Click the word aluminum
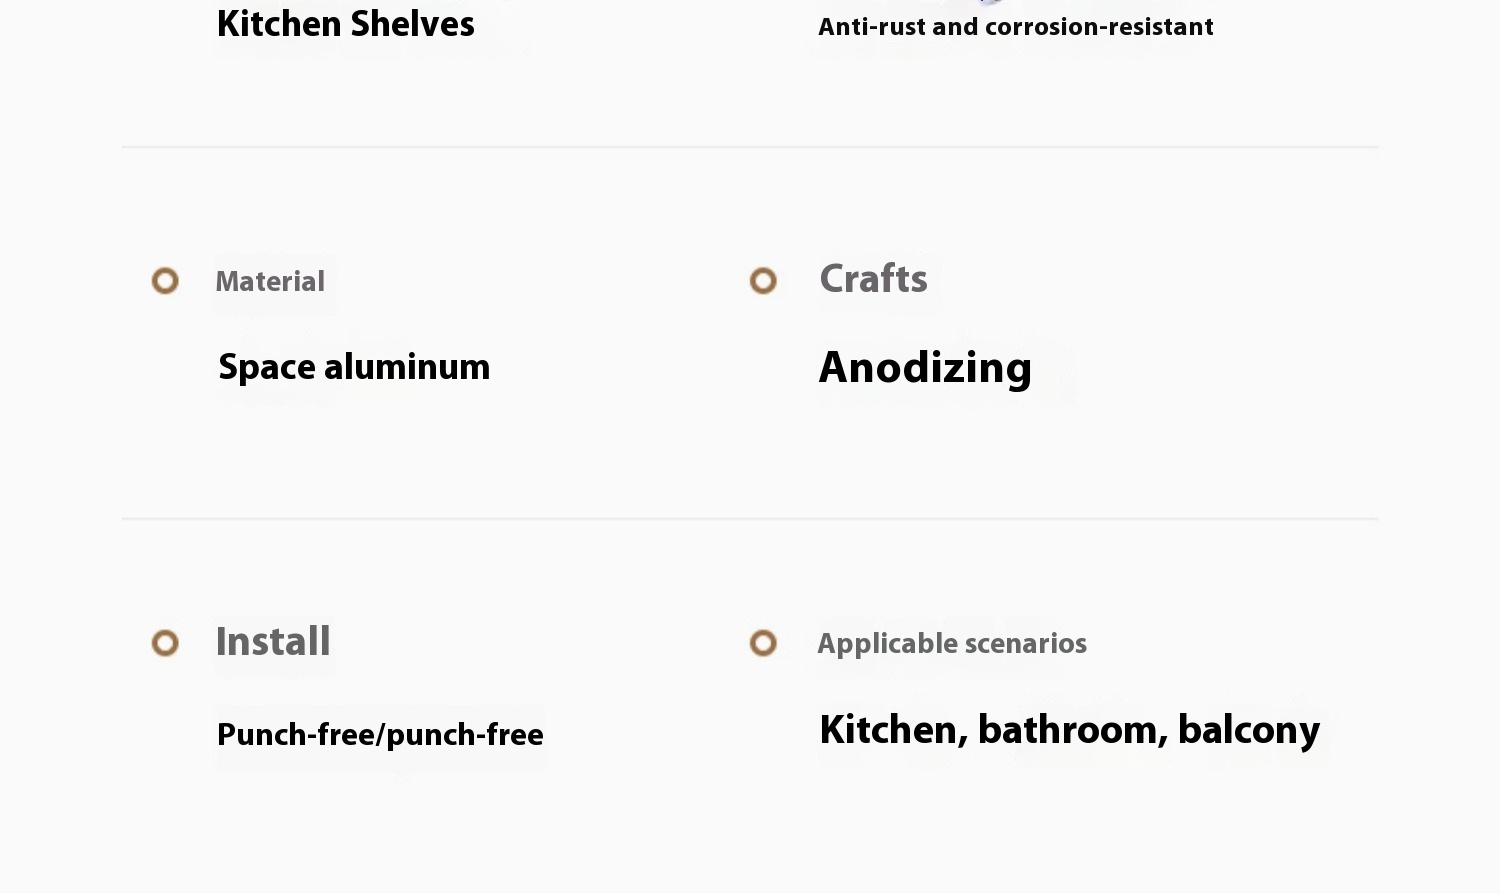1500x895 pixels. [x=407, y=367]
